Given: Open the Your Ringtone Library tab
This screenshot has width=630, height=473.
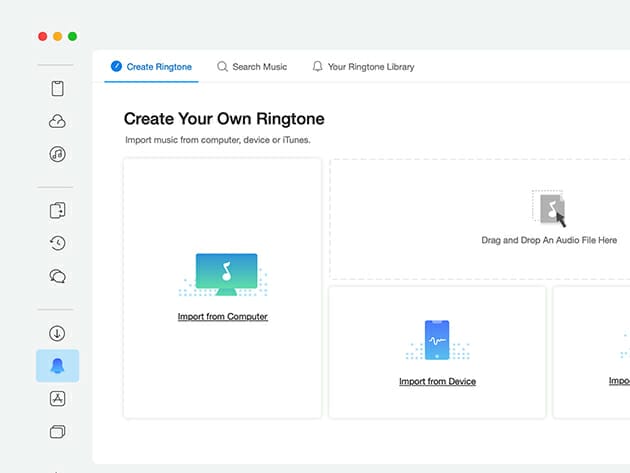Looking at the screenshot, I should 363,67.
